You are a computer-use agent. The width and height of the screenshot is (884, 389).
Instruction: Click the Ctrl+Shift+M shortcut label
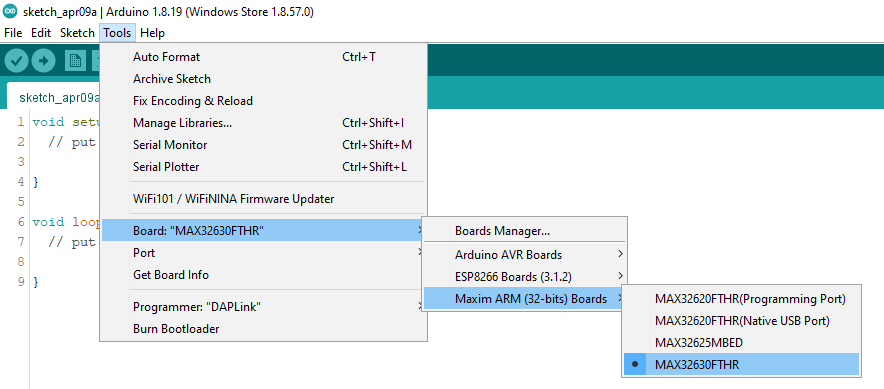(x=377, y=145)
